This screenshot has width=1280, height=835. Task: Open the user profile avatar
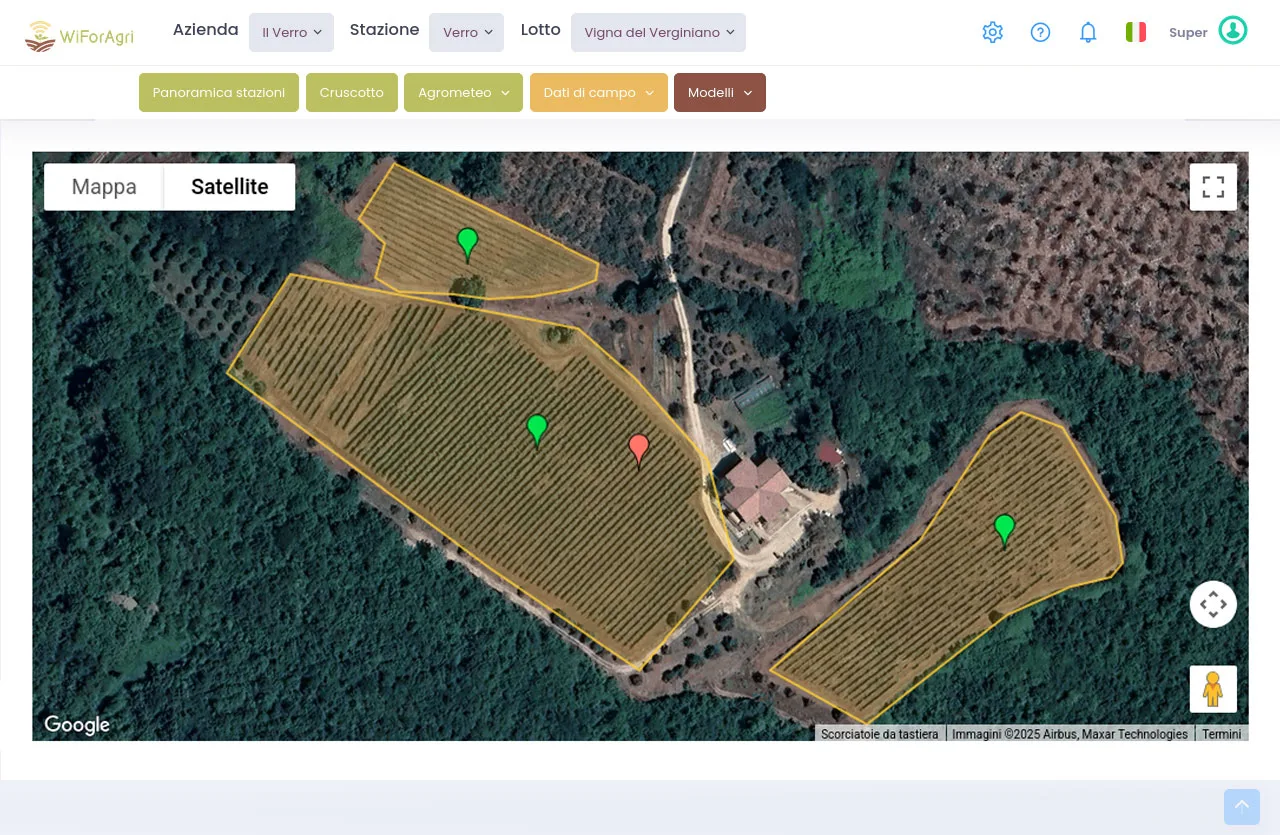(1232, 31)
